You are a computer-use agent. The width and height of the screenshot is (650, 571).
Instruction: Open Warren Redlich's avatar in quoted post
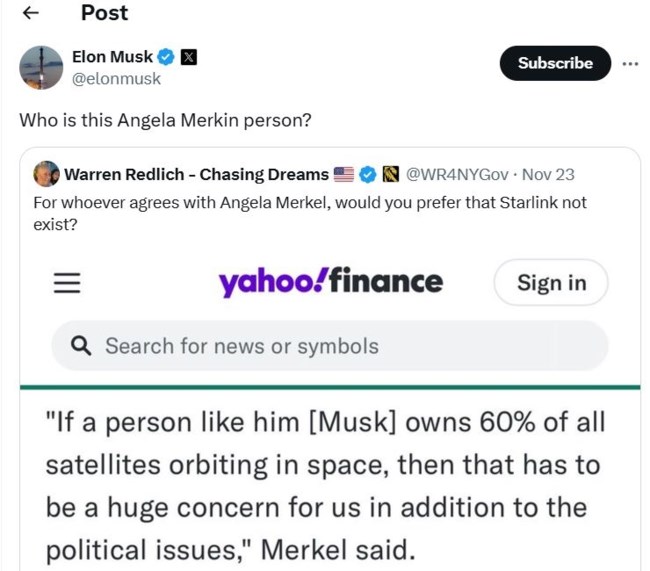(46, 174)
